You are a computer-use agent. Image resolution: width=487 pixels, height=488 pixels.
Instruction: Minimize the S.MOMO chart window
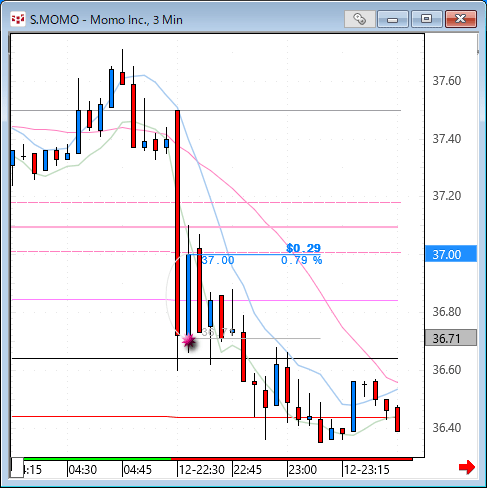(x=393, y=19)
